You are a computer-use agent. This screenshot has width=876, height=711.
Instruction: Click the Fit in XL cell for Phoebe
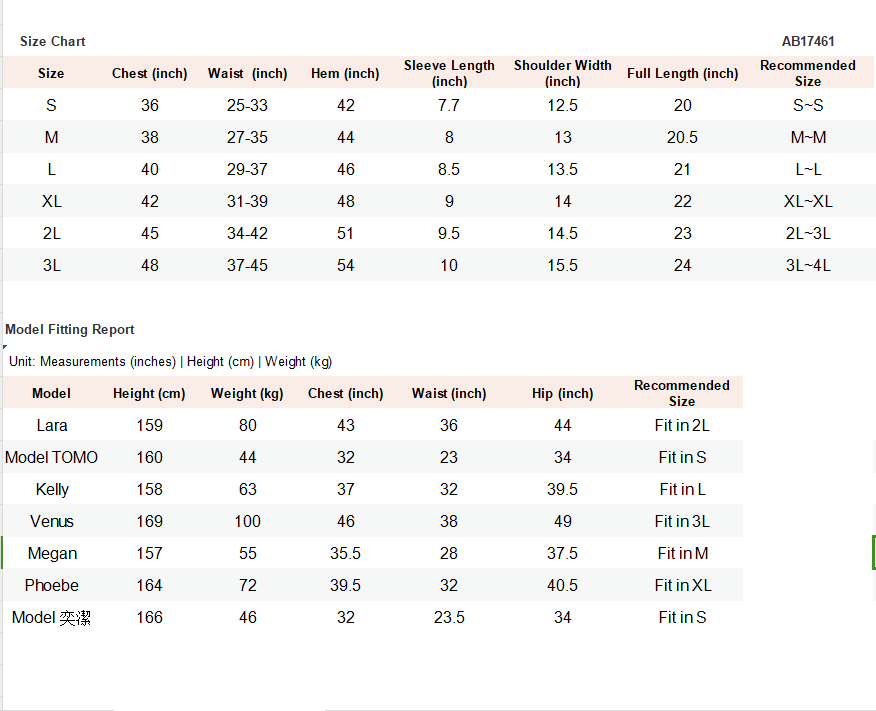pyautogui.click(x=683, y=585)
